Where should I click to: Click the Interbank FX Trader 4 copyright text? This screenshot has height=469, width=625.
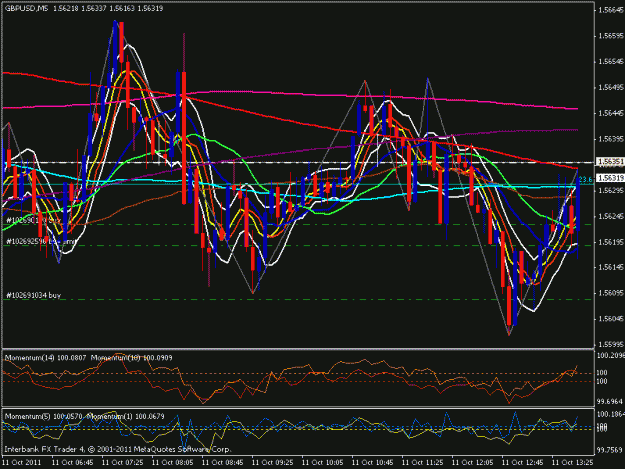pos(118,449)
